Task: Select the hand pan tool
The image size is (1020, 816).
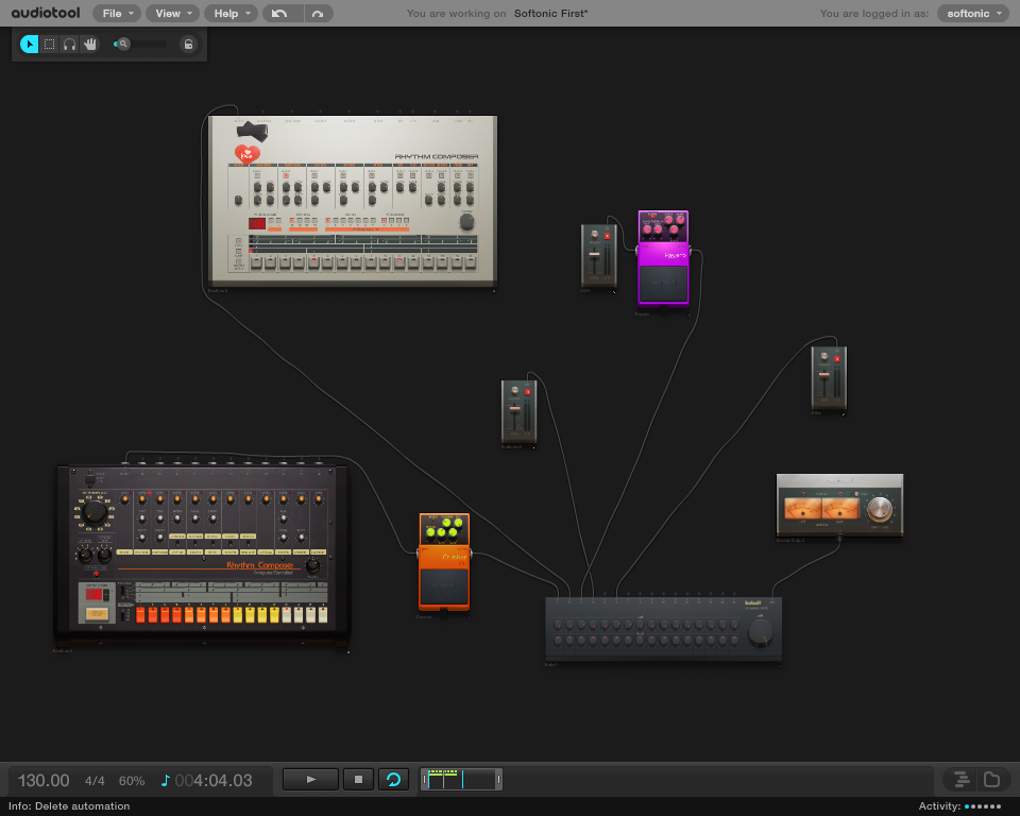Action: pos(91,44)
